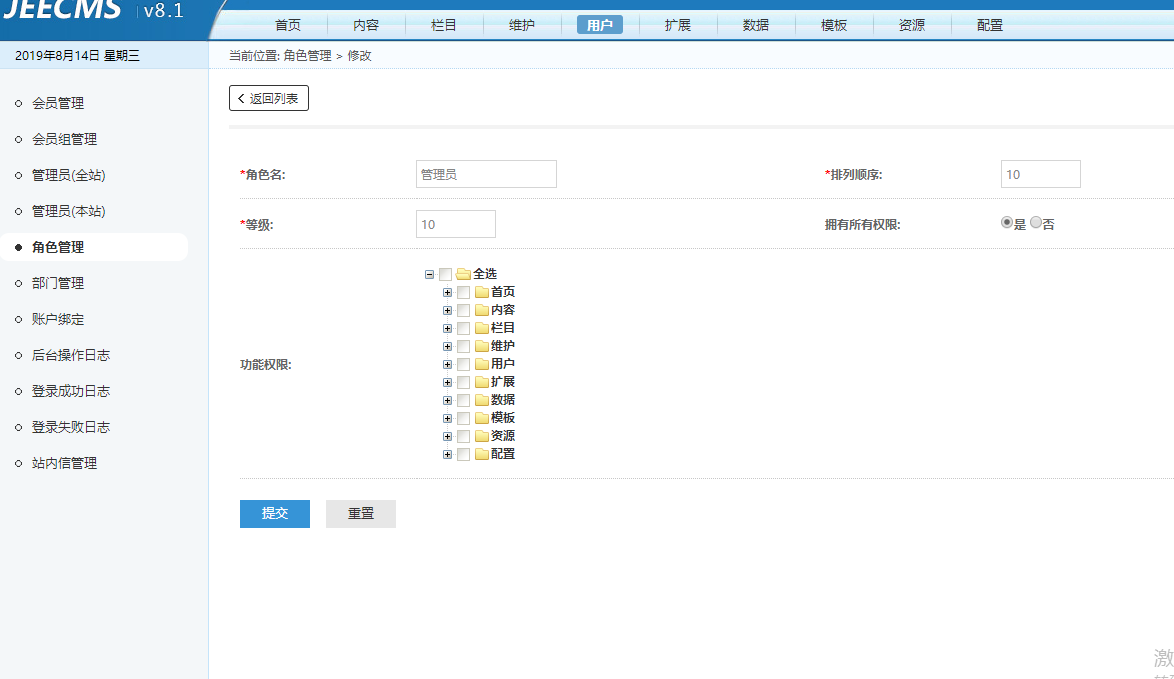Viewport: 1174px width, 679px height.
Task: Click the 维护 folder icon in tree
Action: pos(482,346)
